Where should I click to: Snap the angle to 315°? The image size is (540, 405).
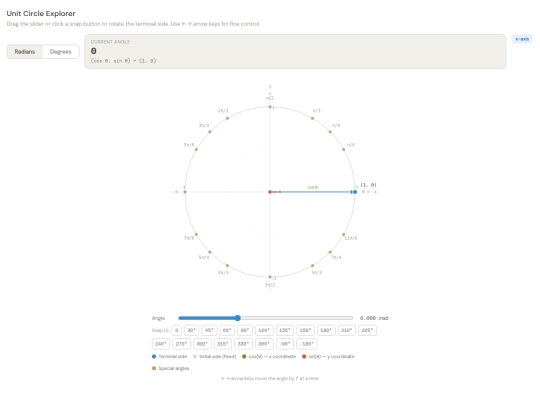pyautogui.click(x=223, y=344)
